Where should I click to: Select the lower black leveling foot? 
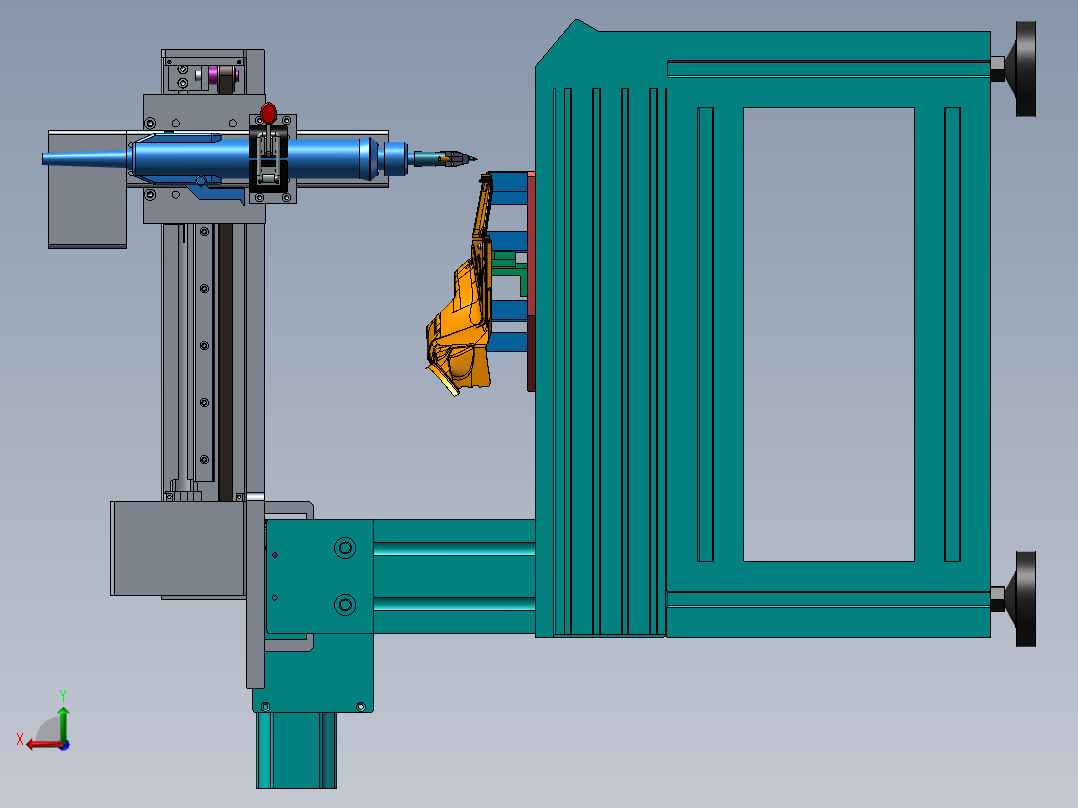[x=1025, y=599]
